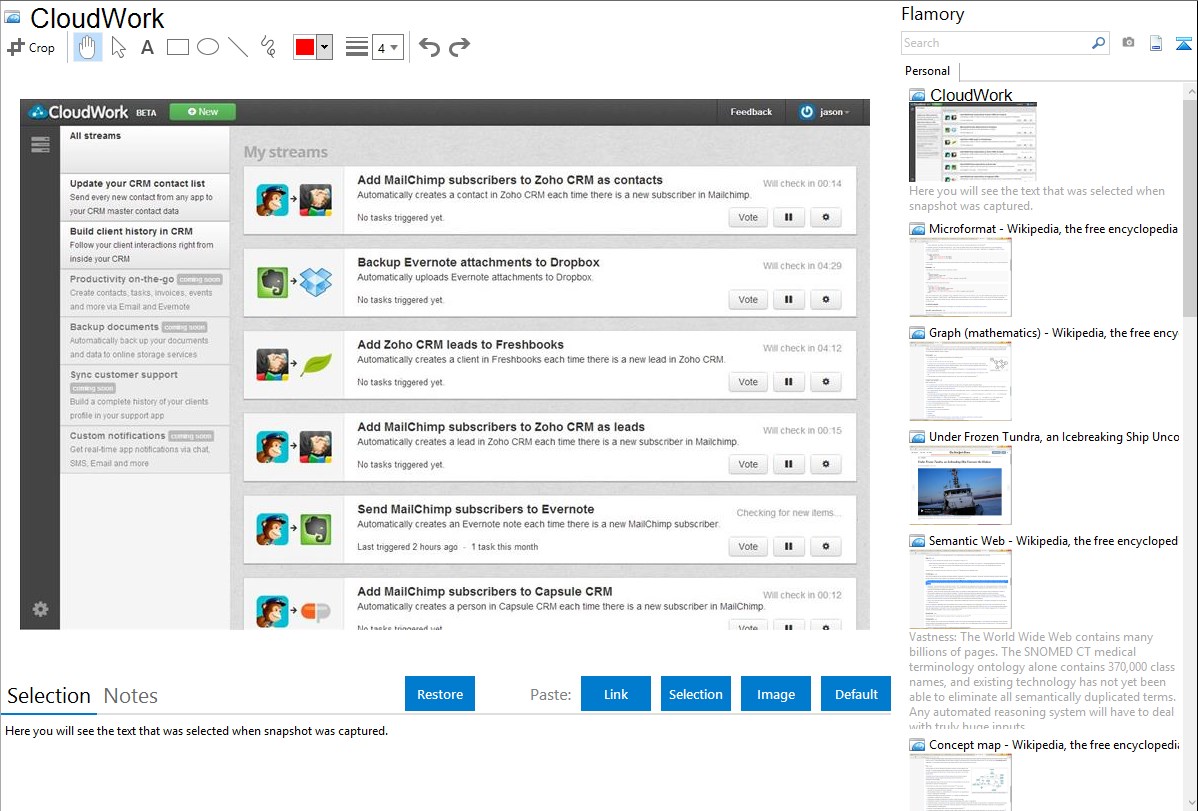Click the CloudWork logo in app header

tap(78, 112)
